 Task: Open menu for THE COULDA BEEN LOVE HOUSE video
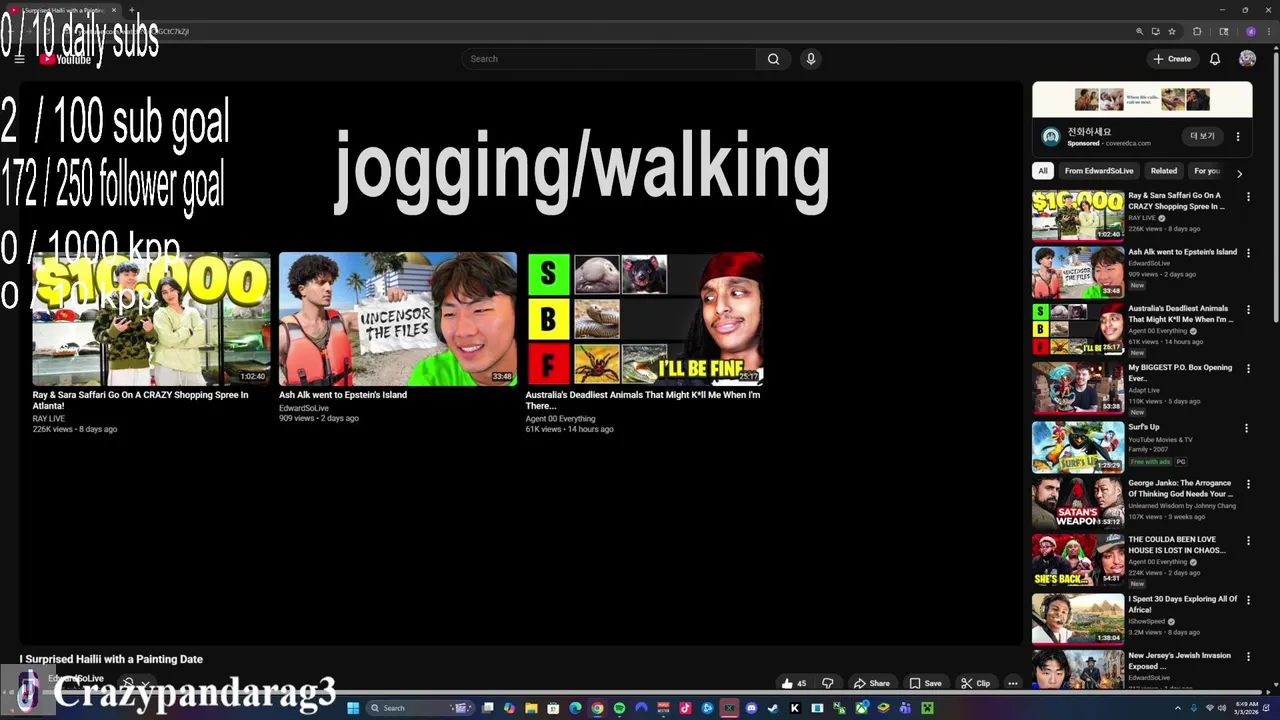tap(1247, 541)
